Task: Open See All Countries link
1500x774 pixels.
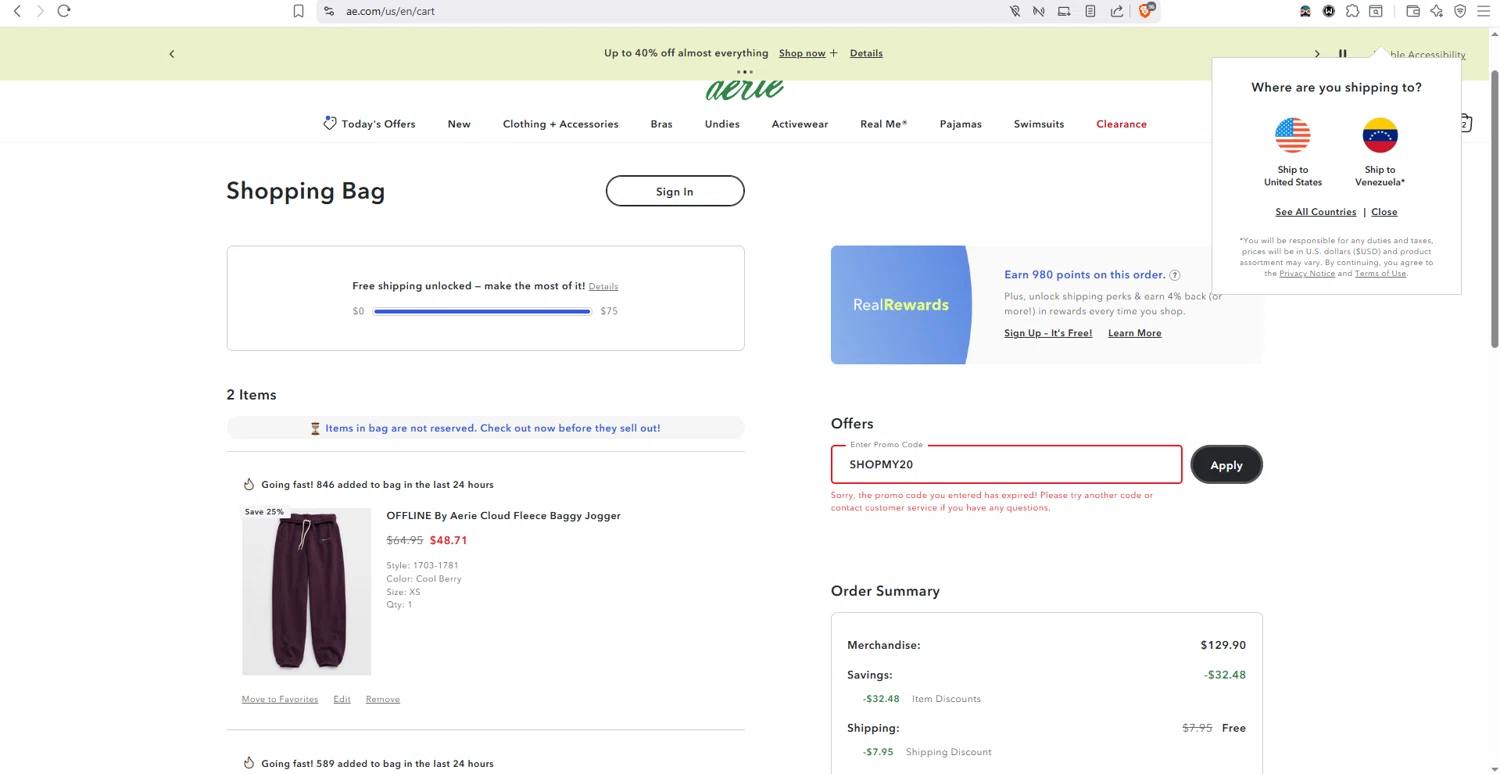Action: (1316, 212)
